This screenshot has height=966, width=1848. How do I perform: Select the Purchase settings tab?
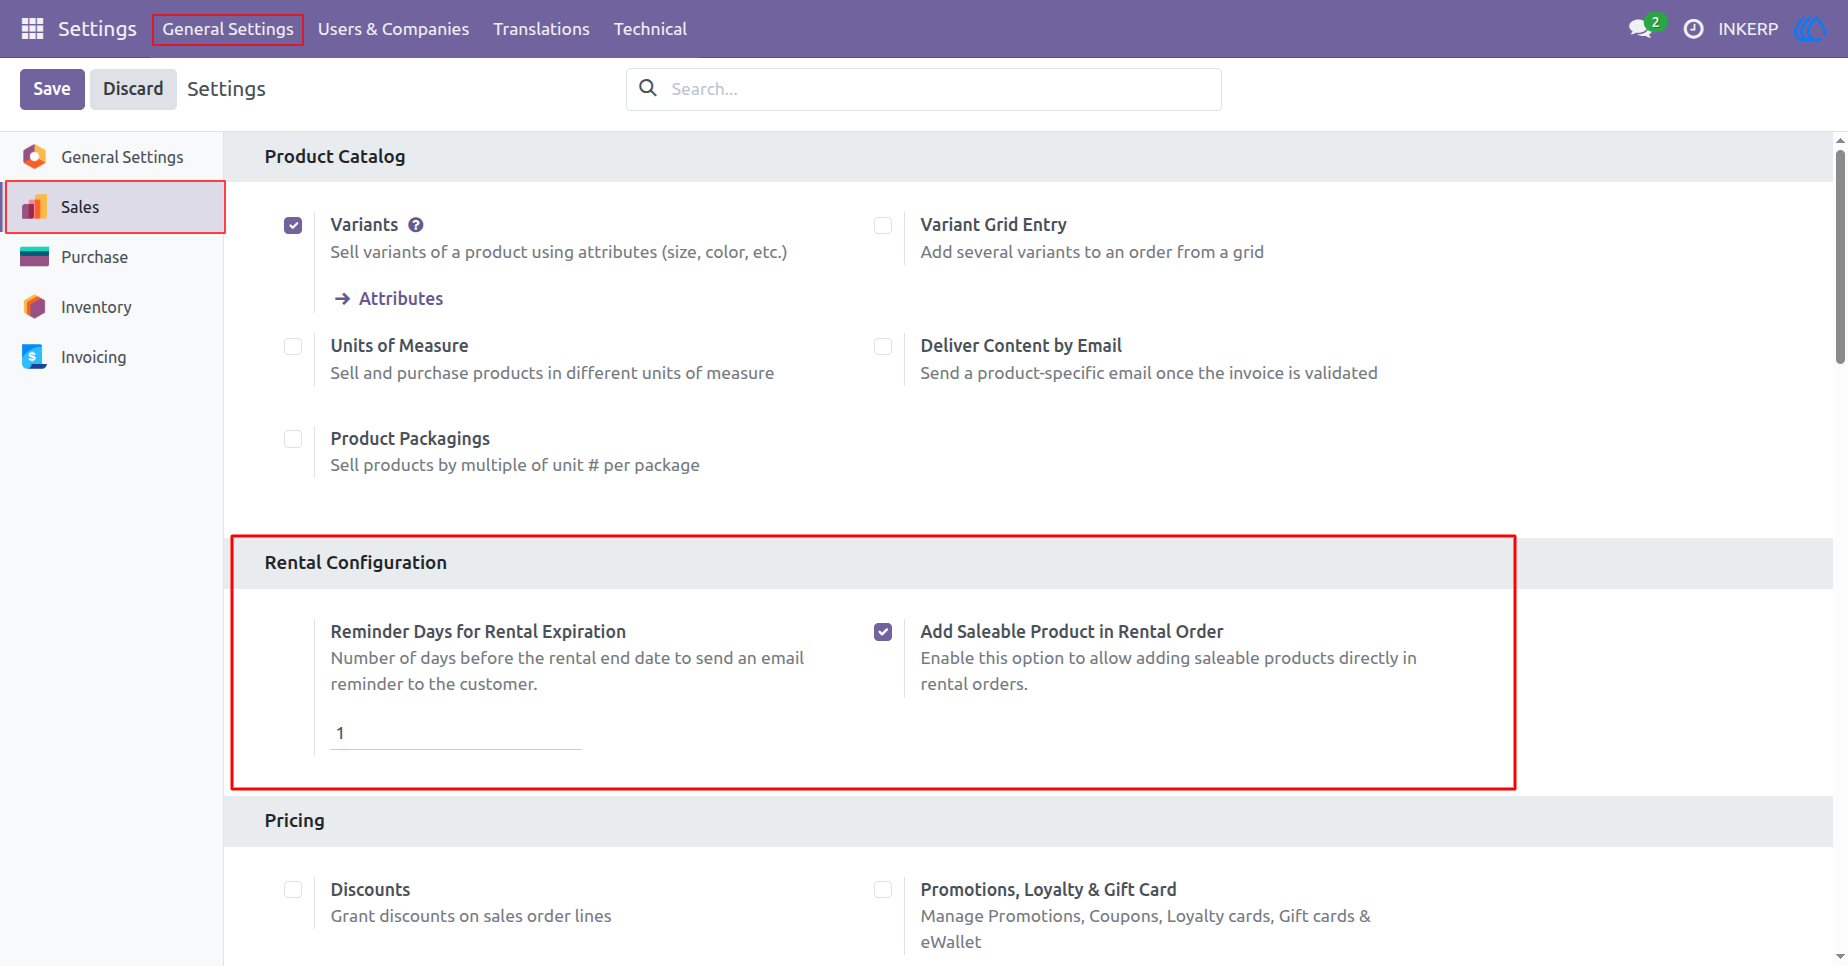pos(112,257)
